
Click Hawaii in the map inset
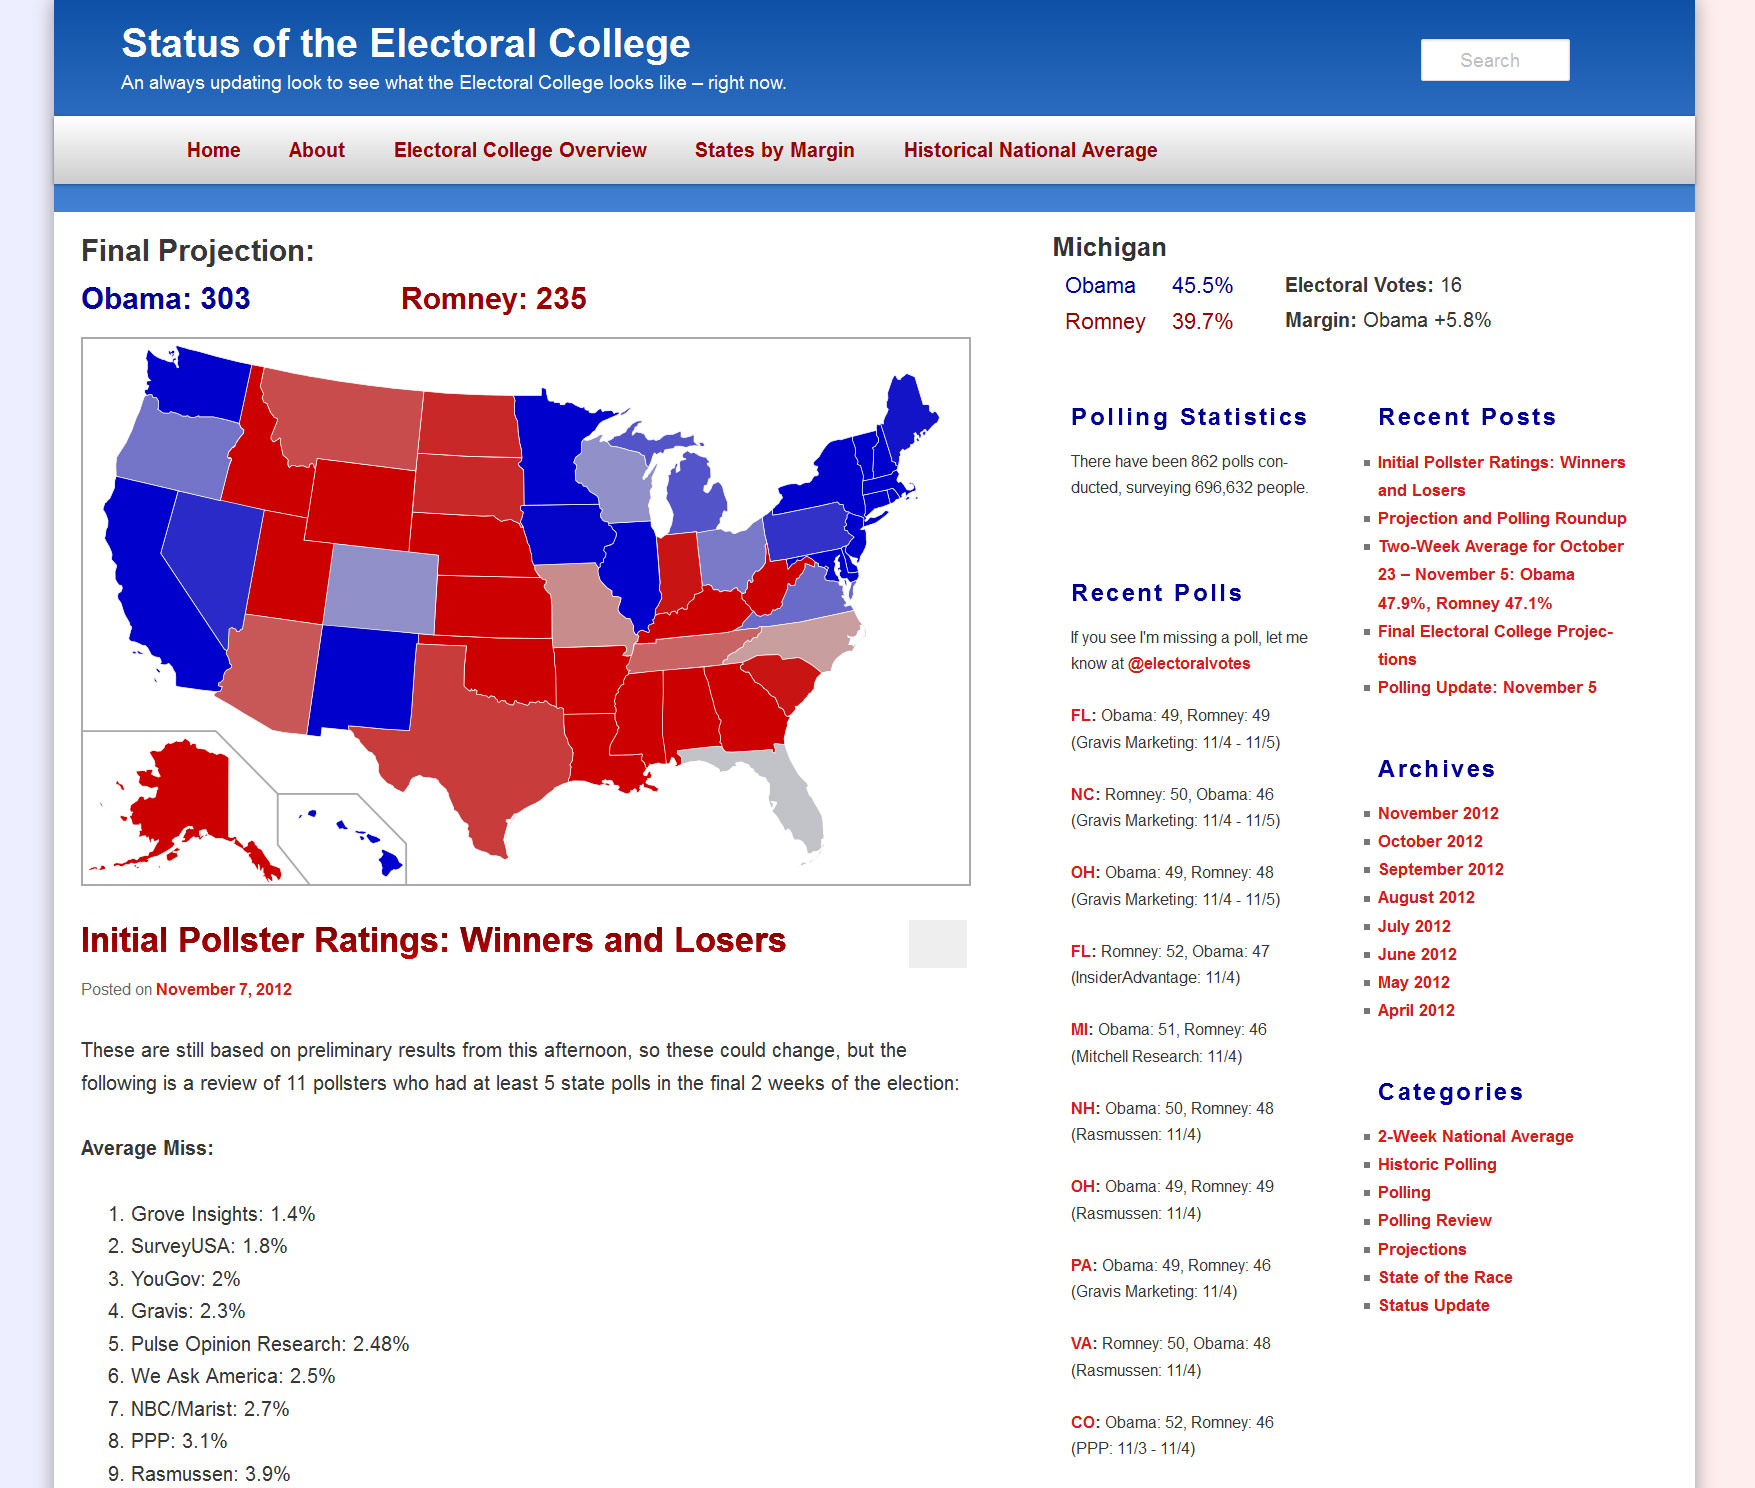[390, 861]
